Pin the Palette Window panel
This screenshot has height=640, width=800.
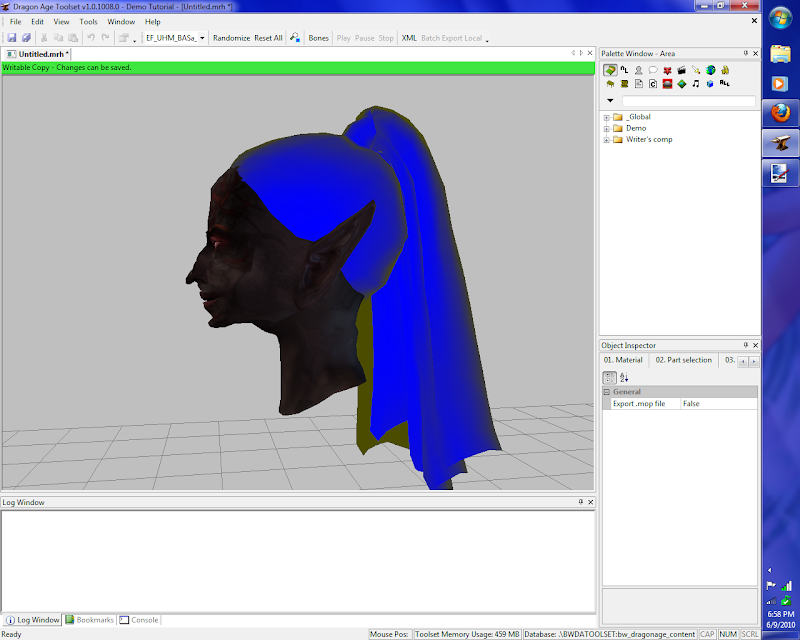pos(745,52)
